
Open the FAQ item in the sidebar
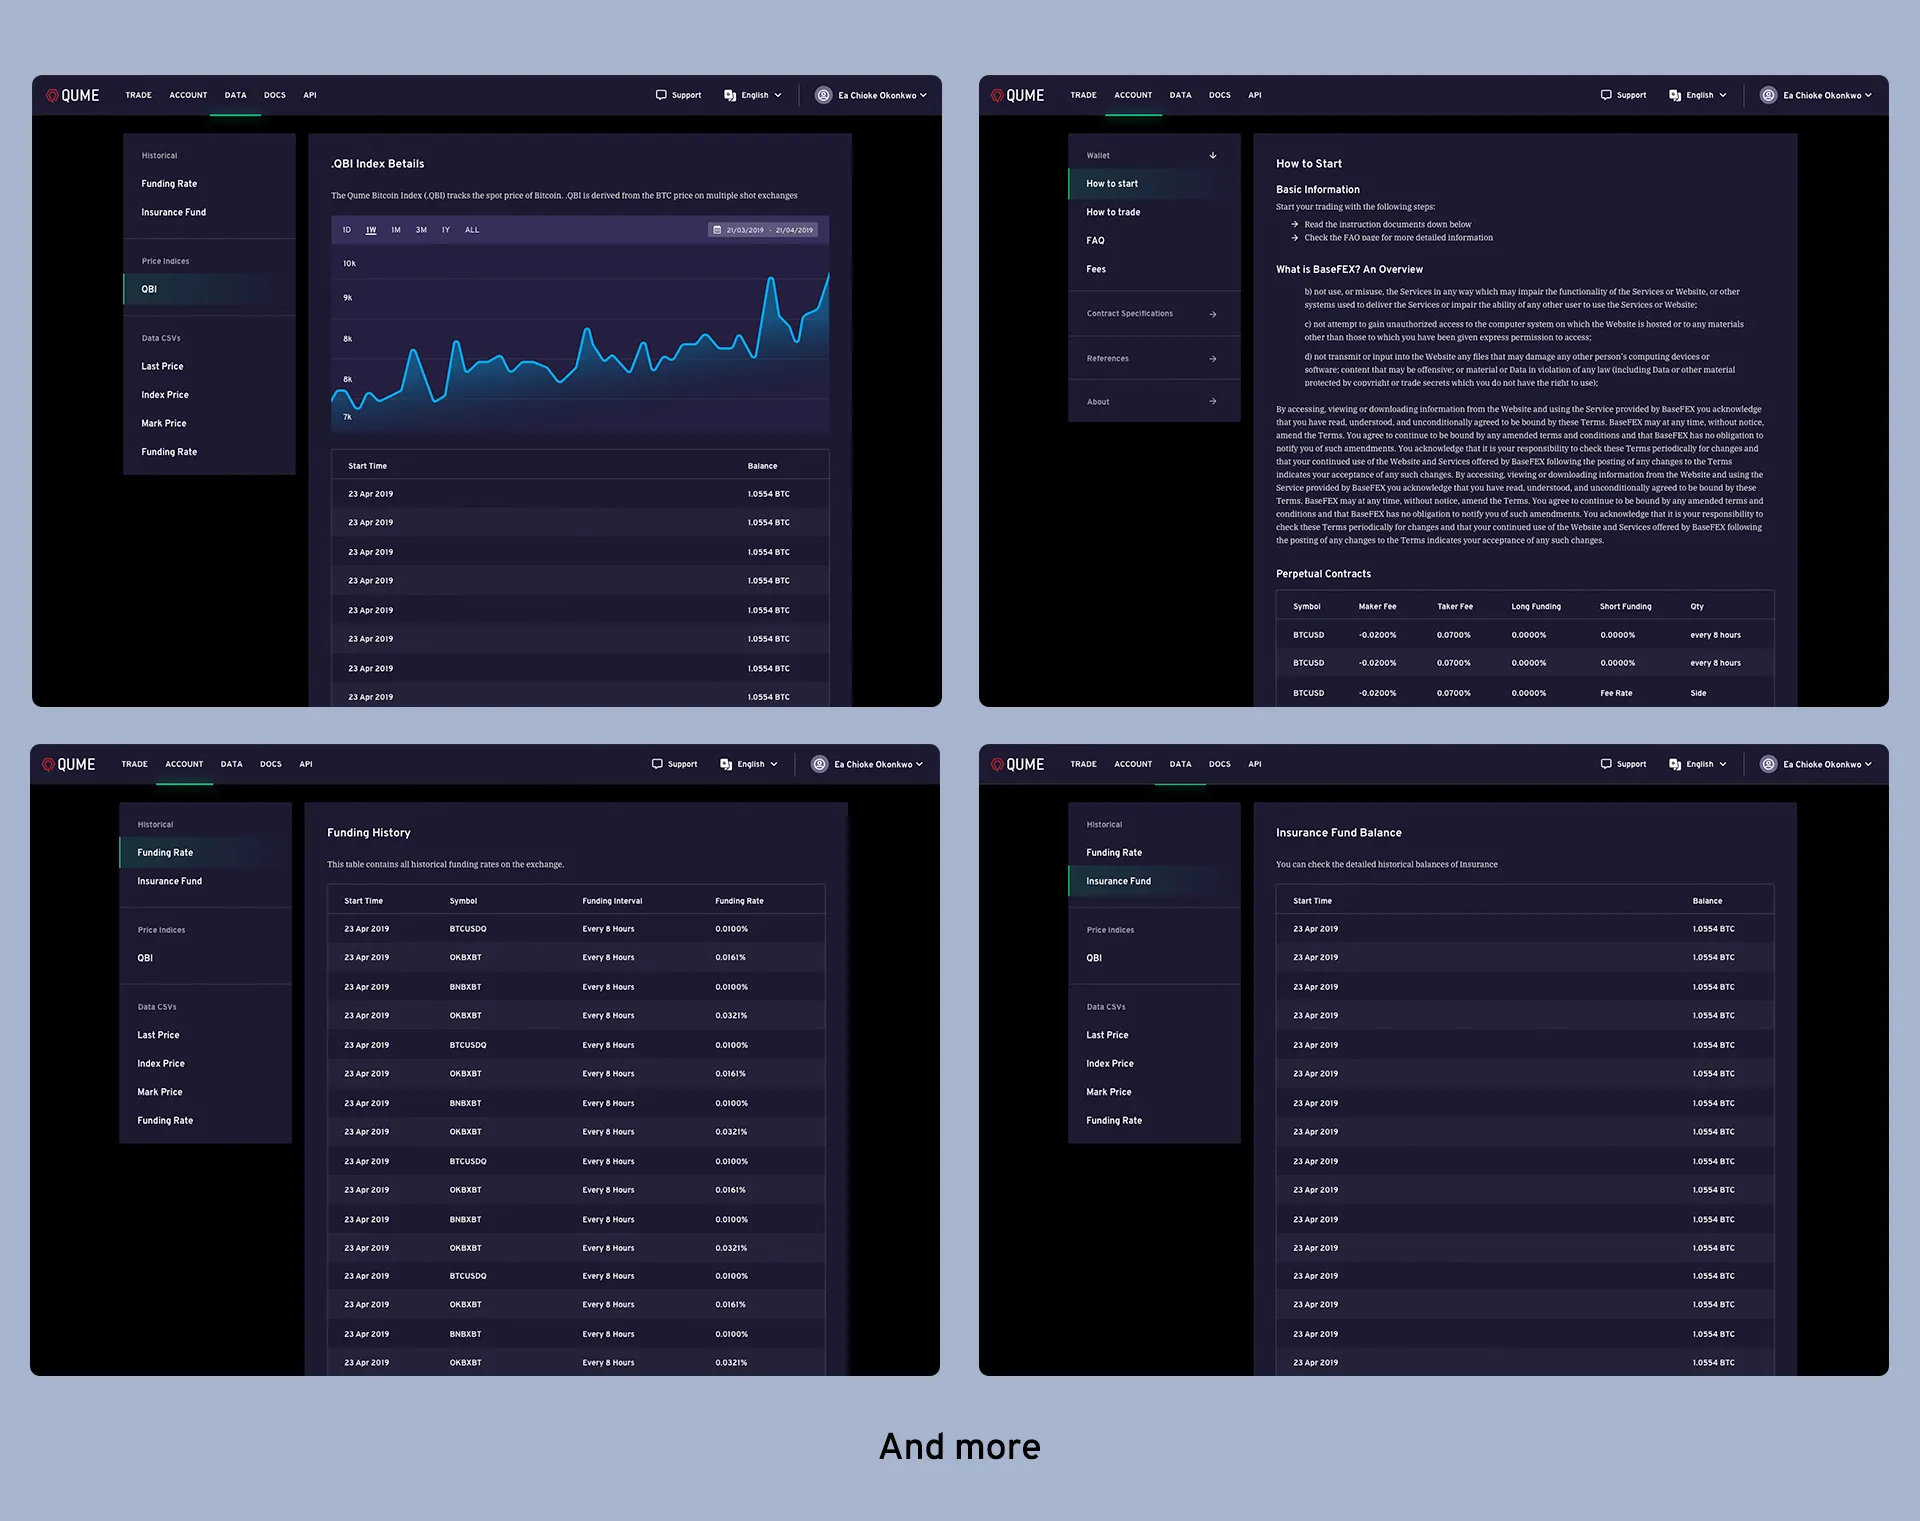tap(1095, 241)
